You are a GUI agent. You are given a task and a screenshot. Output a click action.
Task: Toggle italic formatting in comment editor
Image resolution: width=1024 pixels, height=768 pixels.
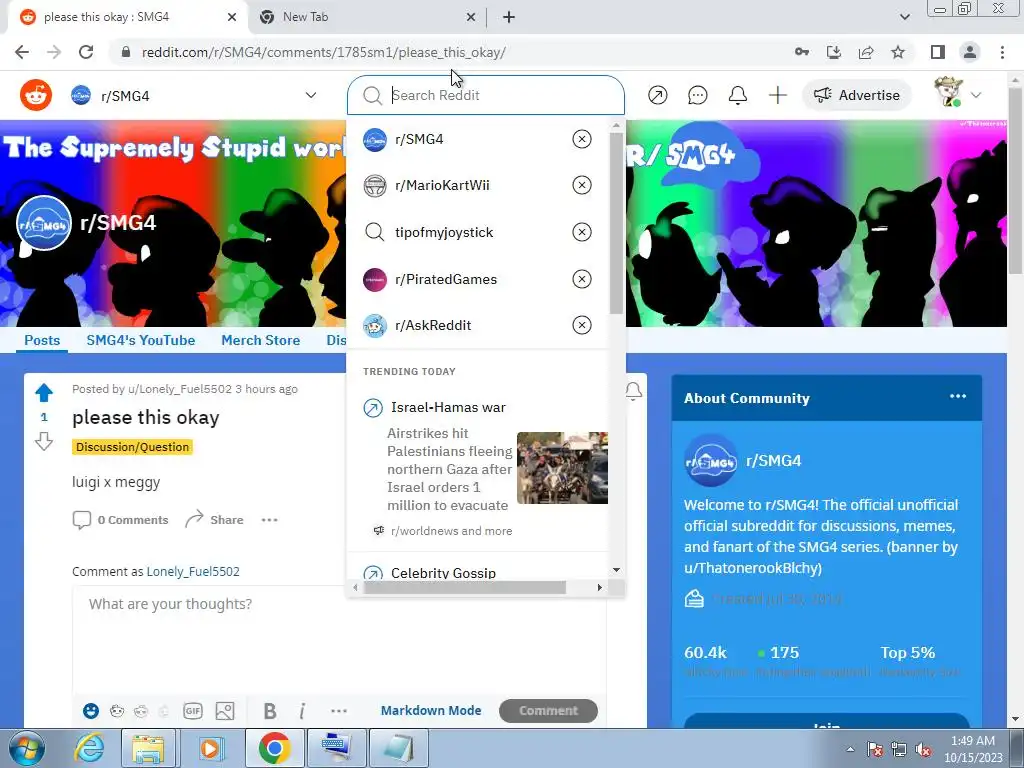click(x=302, y=711)
